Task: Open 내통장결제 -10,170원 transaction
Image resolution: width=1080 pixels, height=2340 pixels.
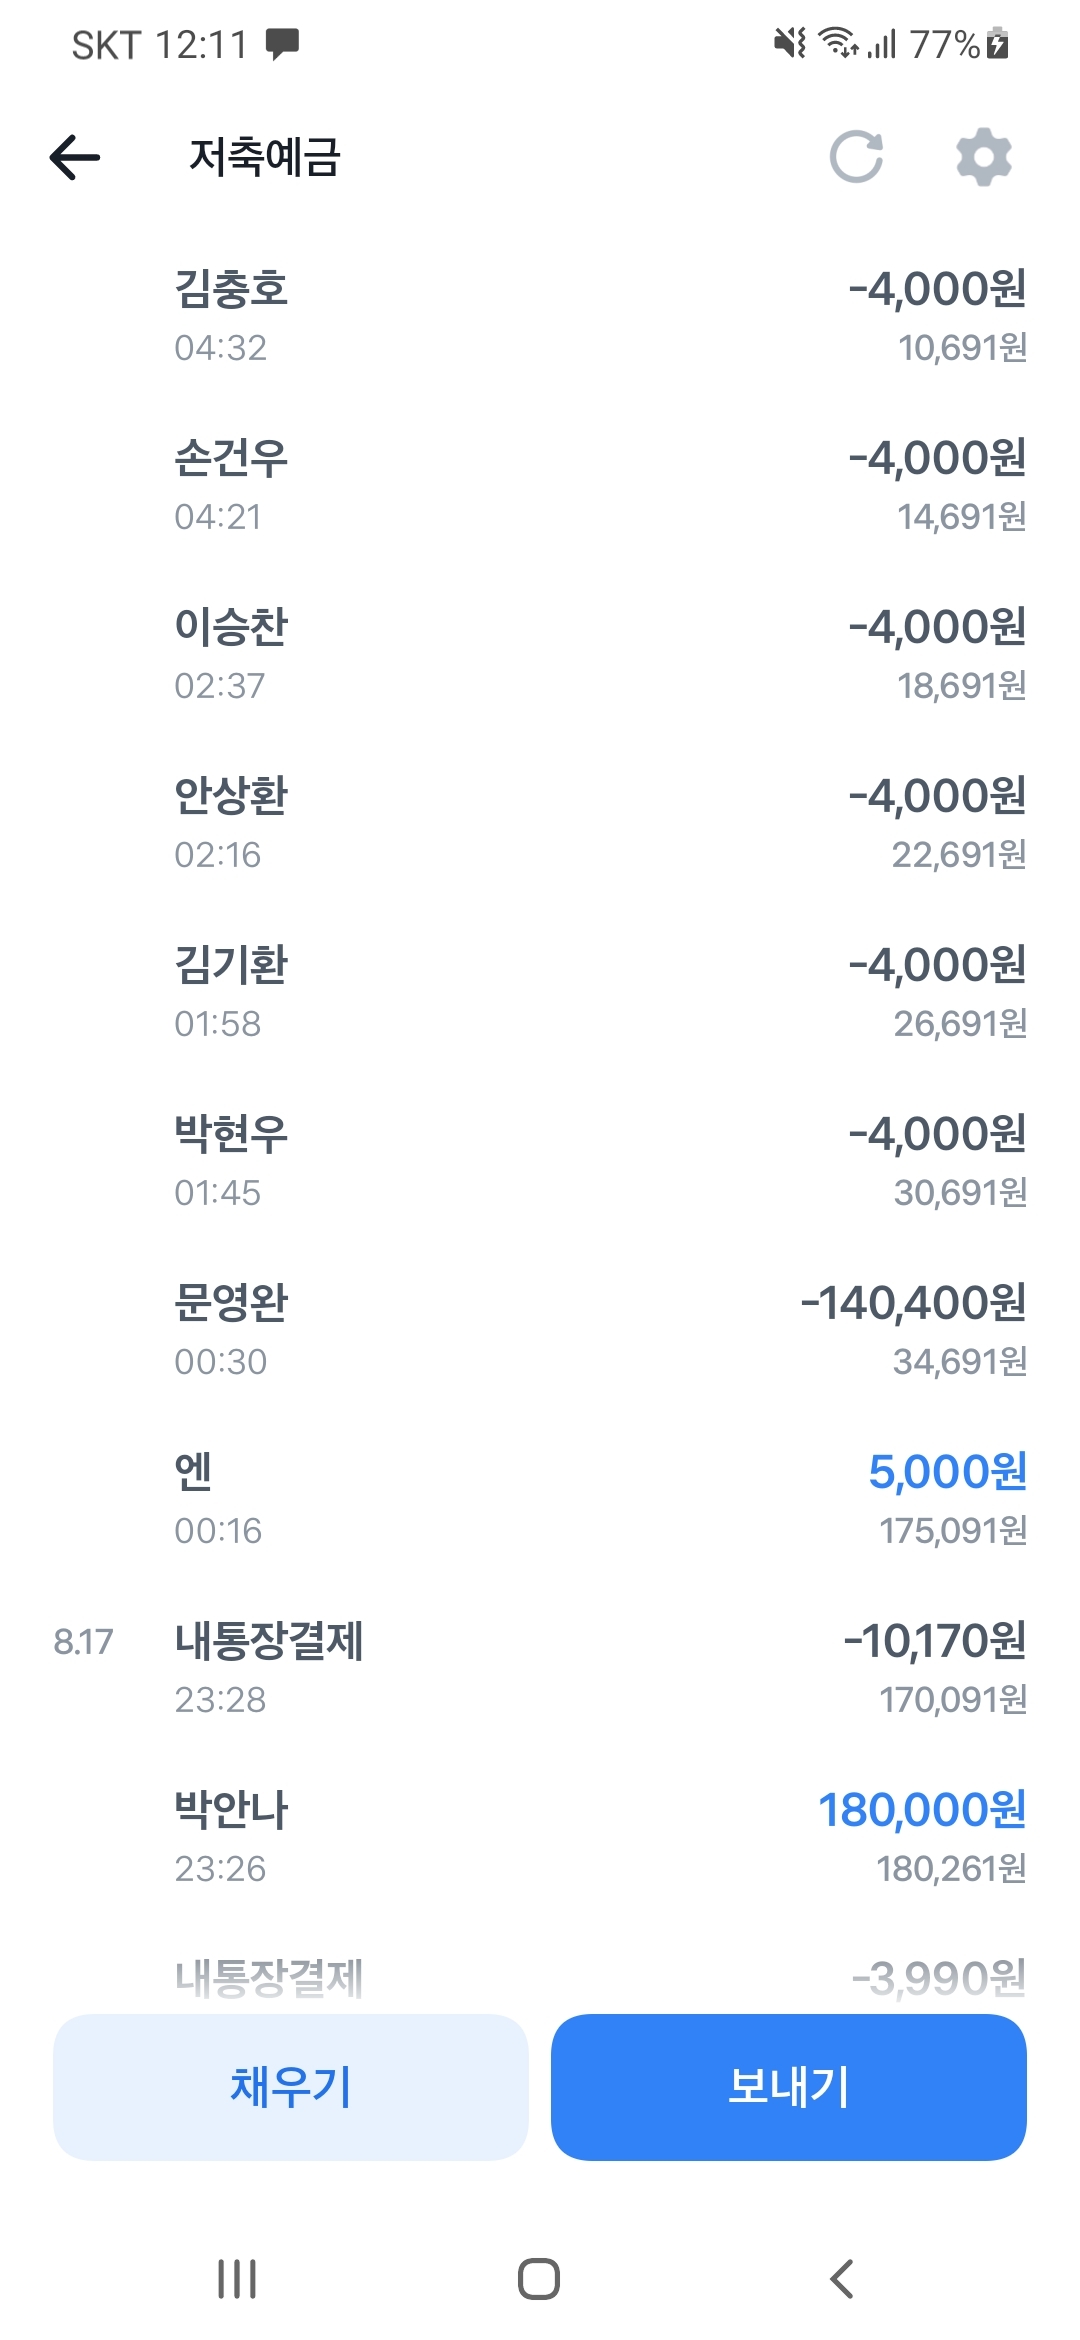Action: (x=540, y=1669)
